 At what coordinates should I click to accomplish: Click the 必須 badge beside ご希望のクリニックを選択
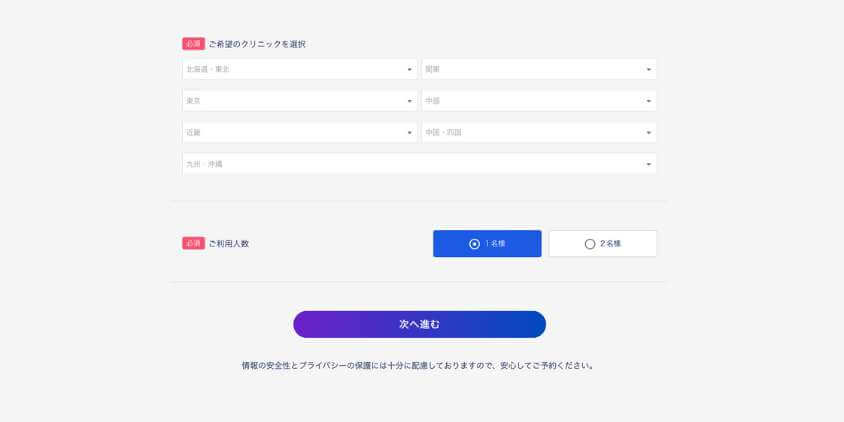193,44
